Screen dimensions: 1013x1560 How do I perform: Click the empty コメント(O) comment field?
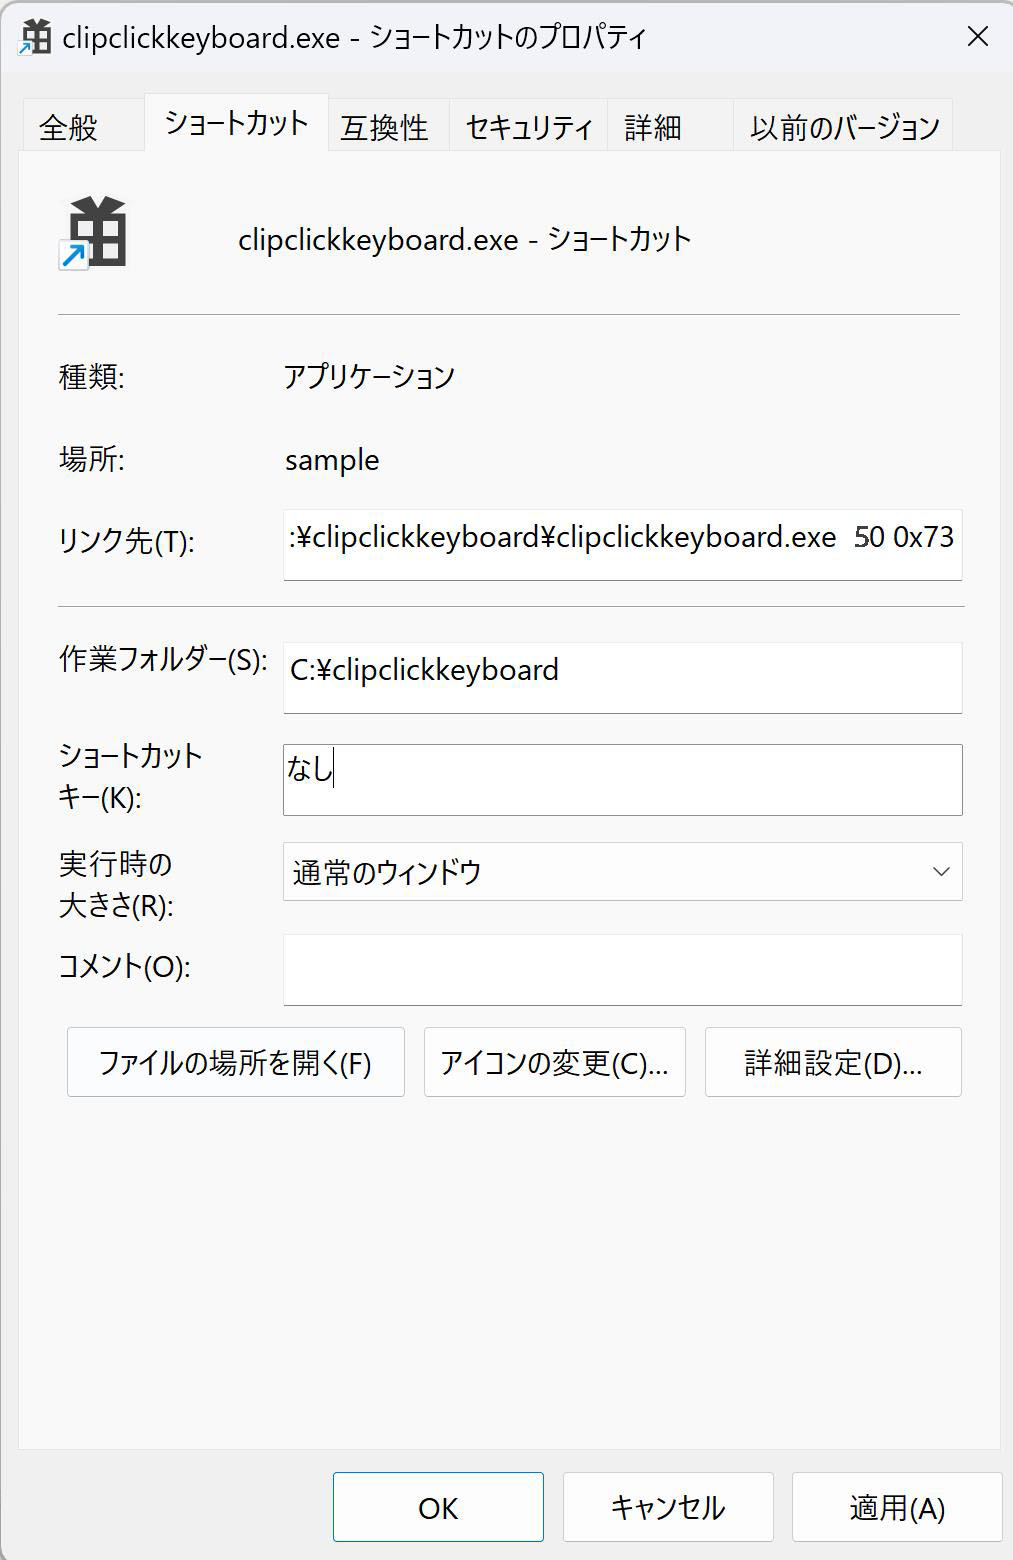[x=622, y=968]
